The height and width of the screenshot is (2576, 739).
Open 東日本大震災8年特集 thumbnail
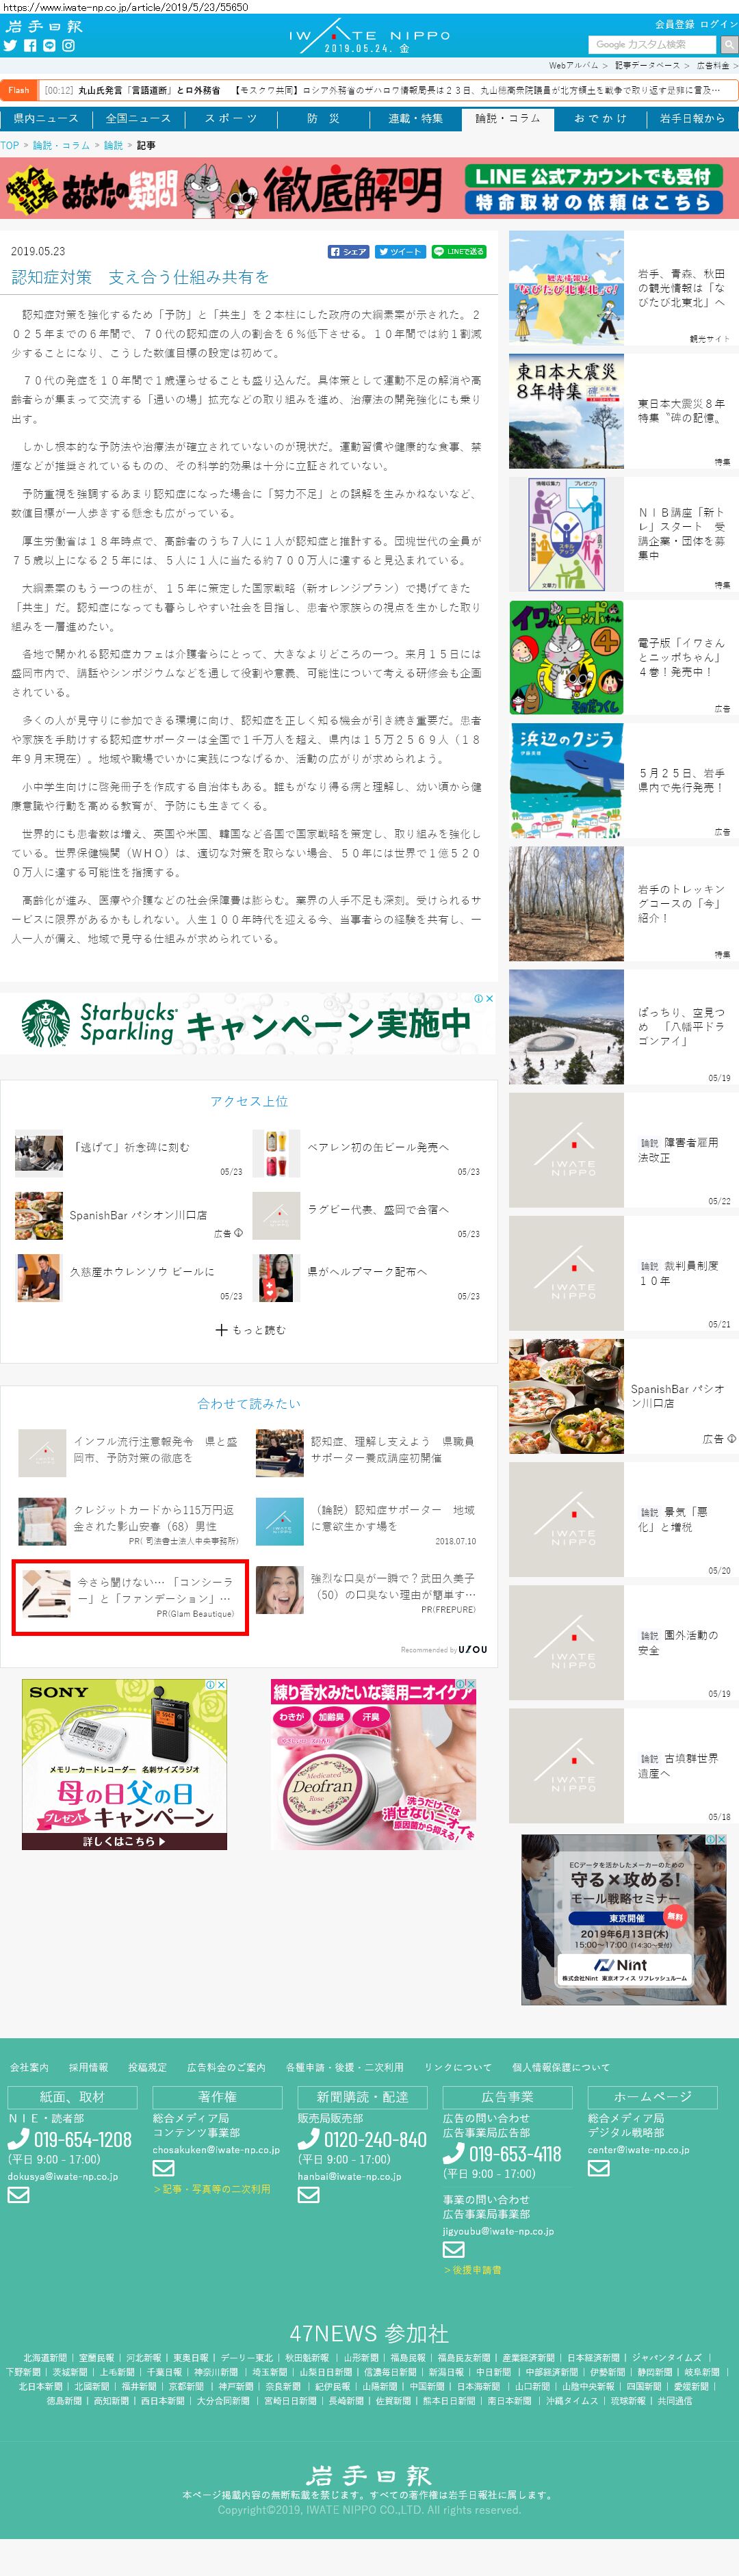(566, 411)
